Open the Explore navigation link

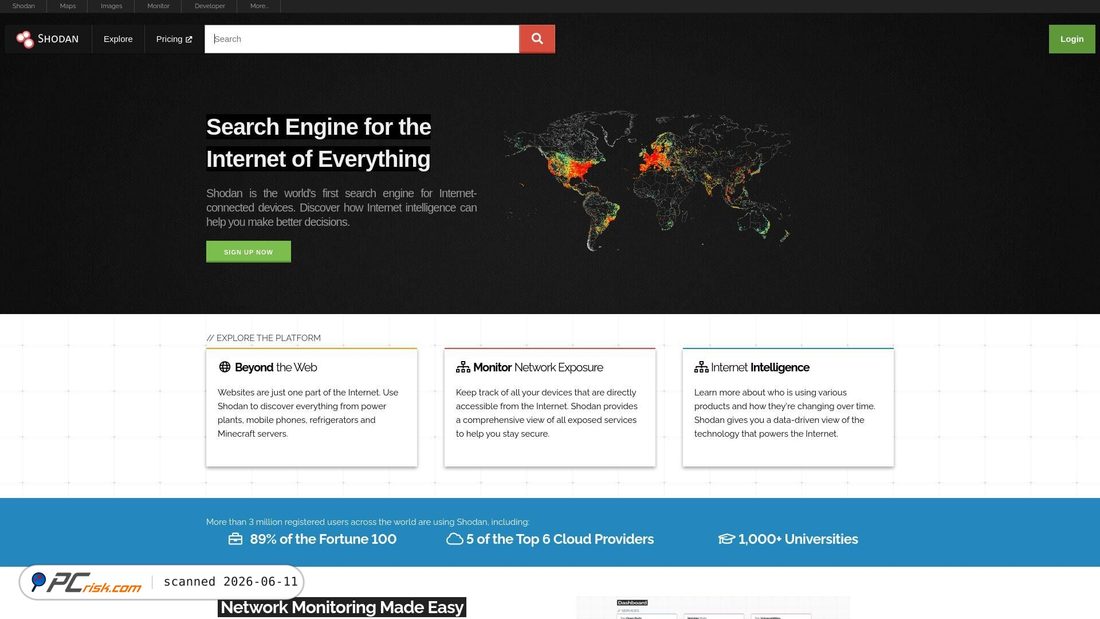118,39
